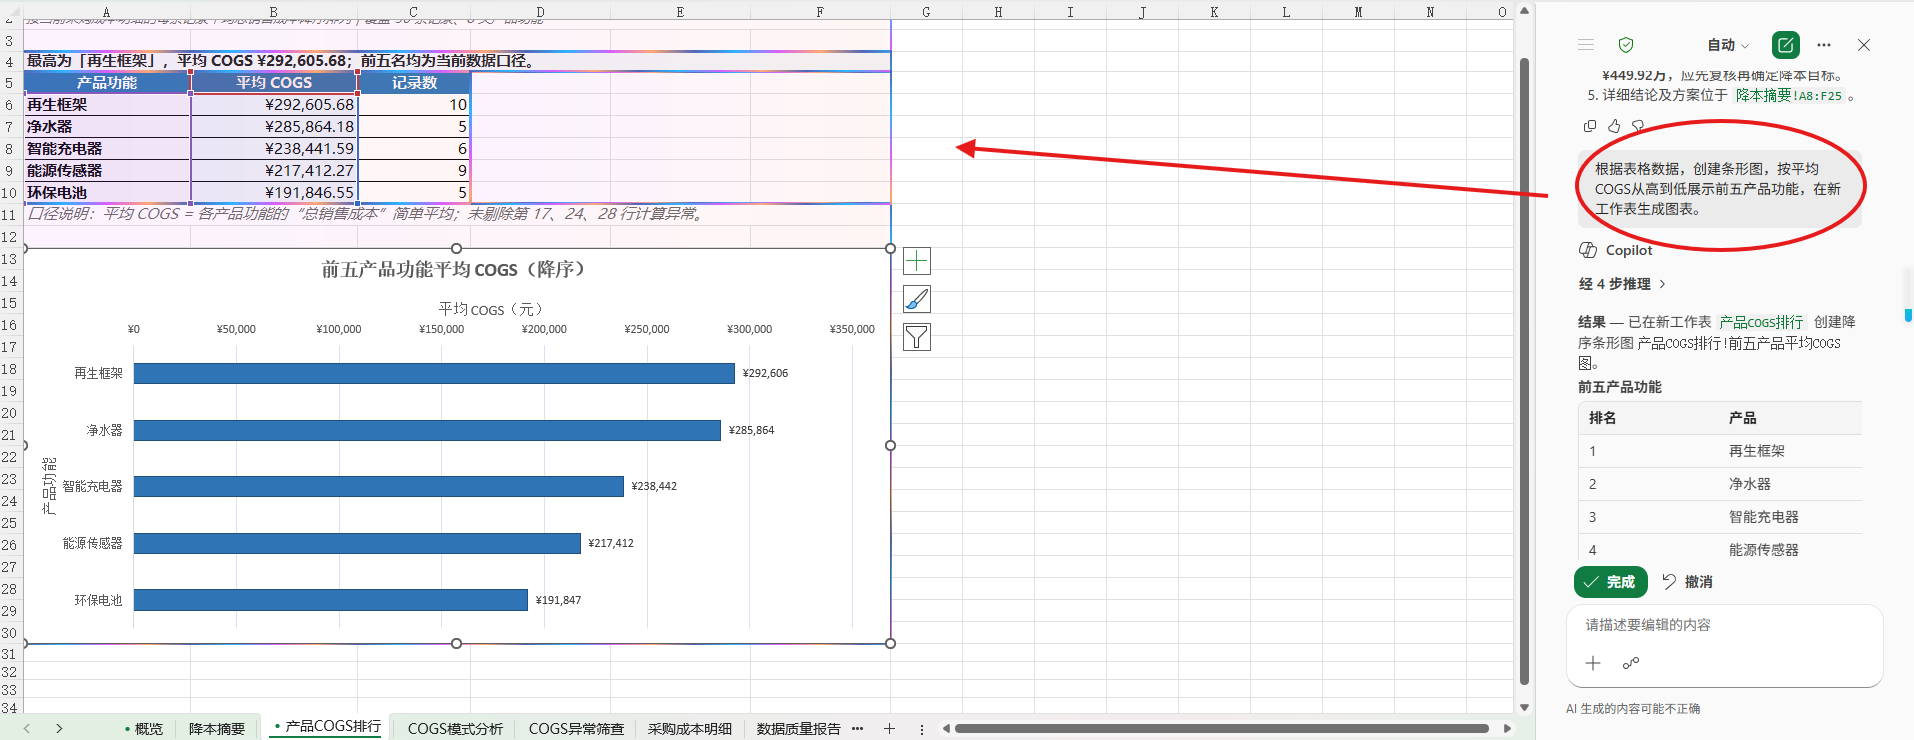Select the 产品COGS排行 sheet tab
The width and height of the screenshot is (1914, 740).
coord(328,727)
